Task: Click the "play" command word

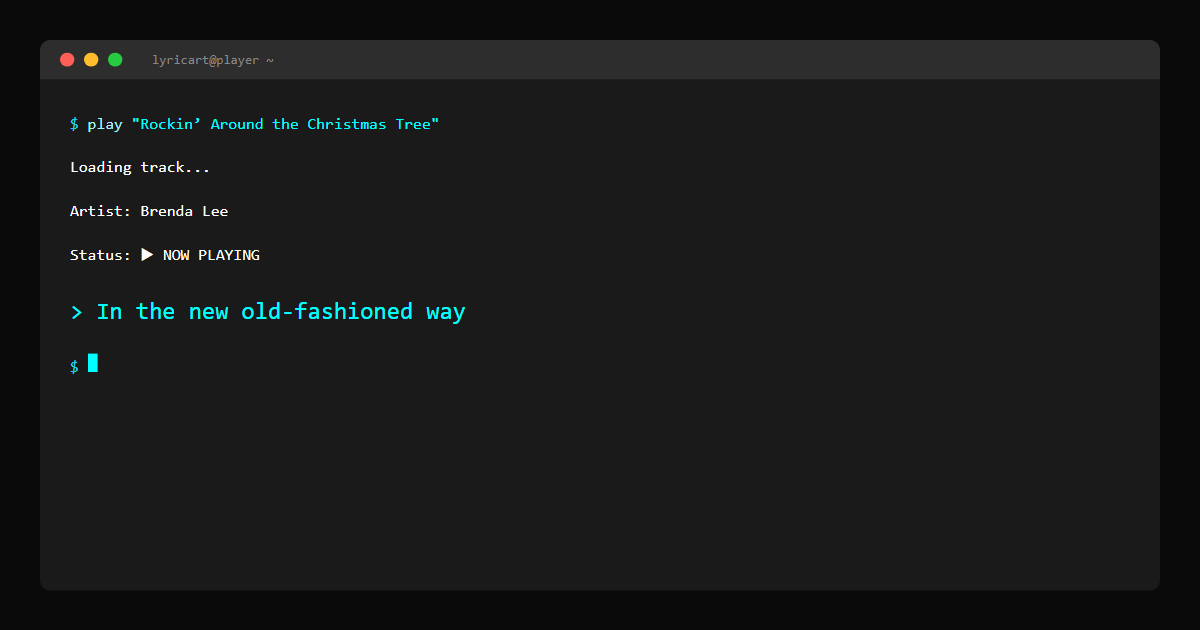Action: [x=105, y=124]
